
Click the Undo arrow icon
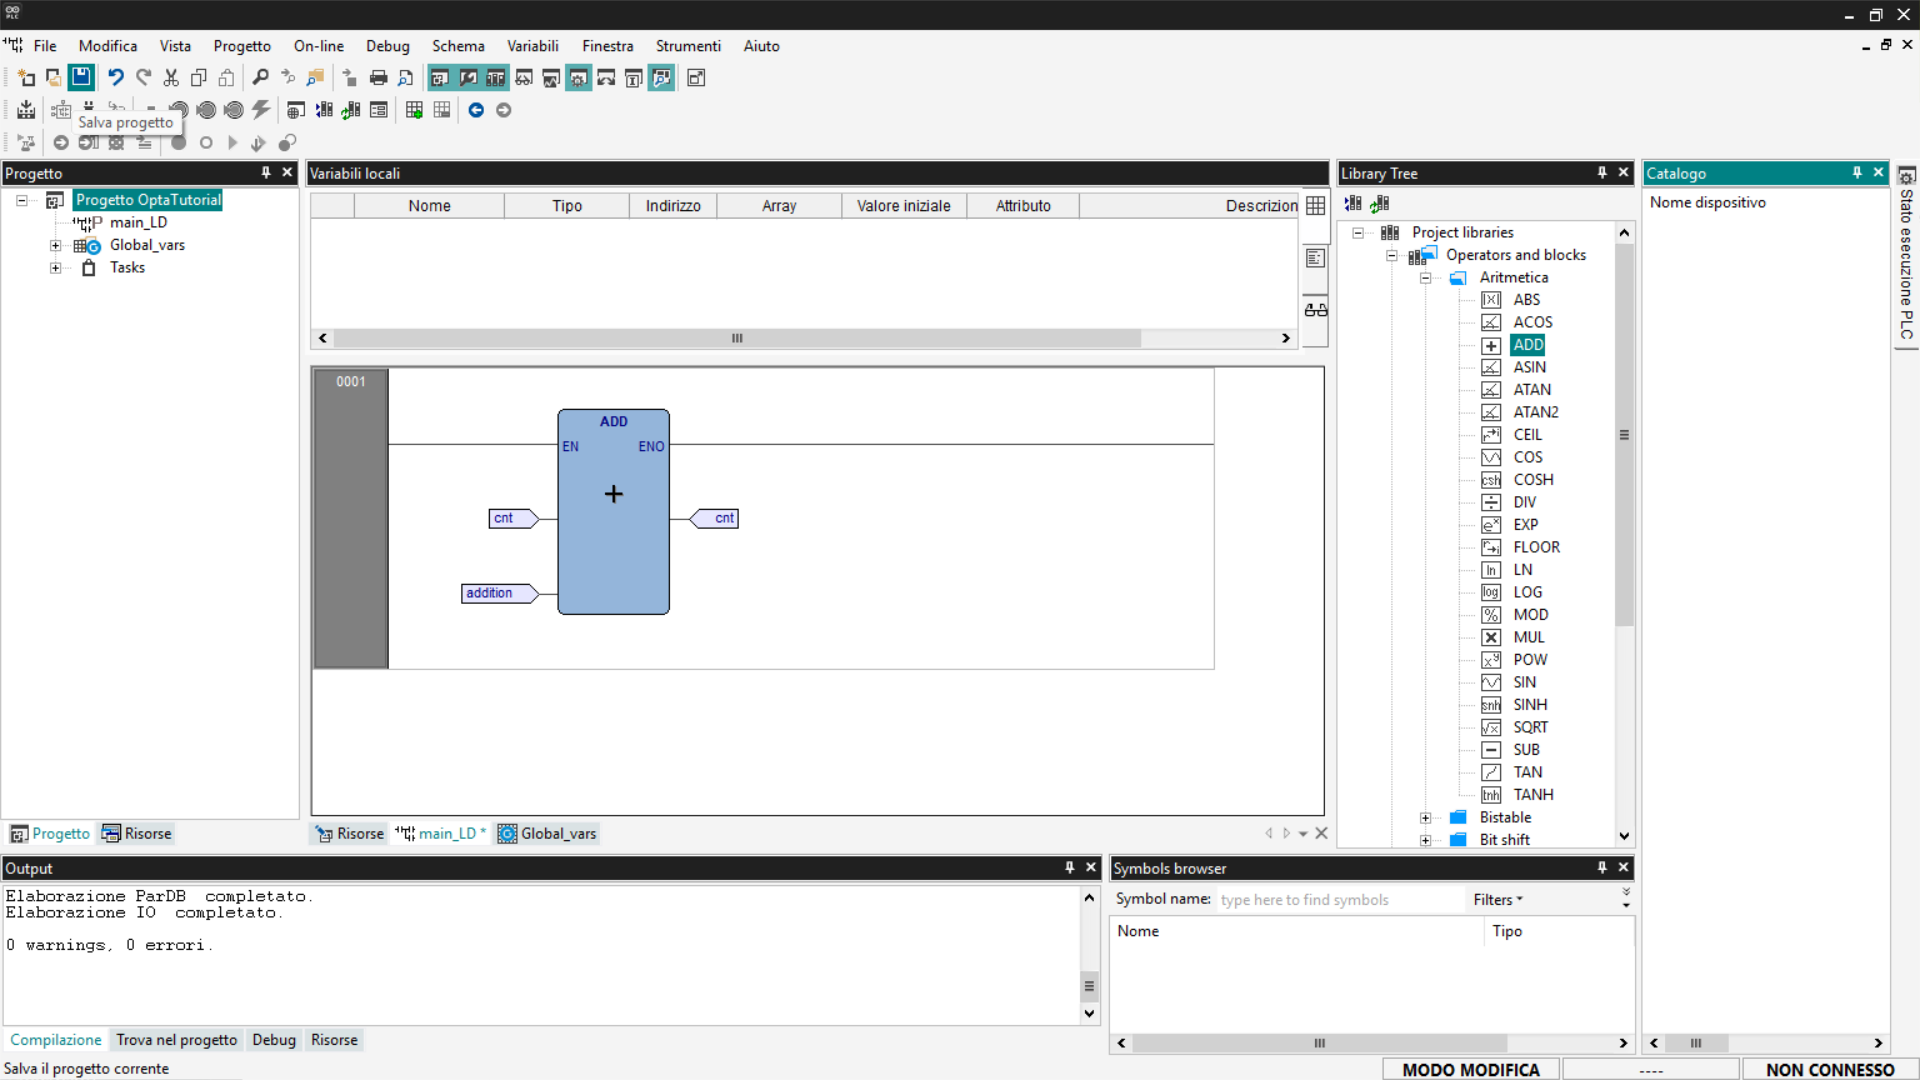[116, 77]
